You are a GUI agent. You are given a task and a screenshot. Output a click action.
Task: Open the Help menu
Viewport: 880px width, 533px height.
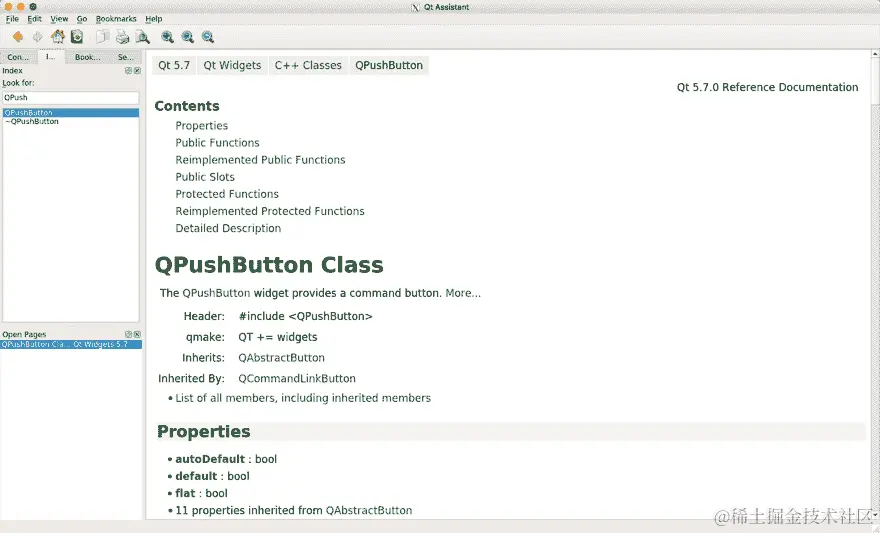tap(154, 19)
